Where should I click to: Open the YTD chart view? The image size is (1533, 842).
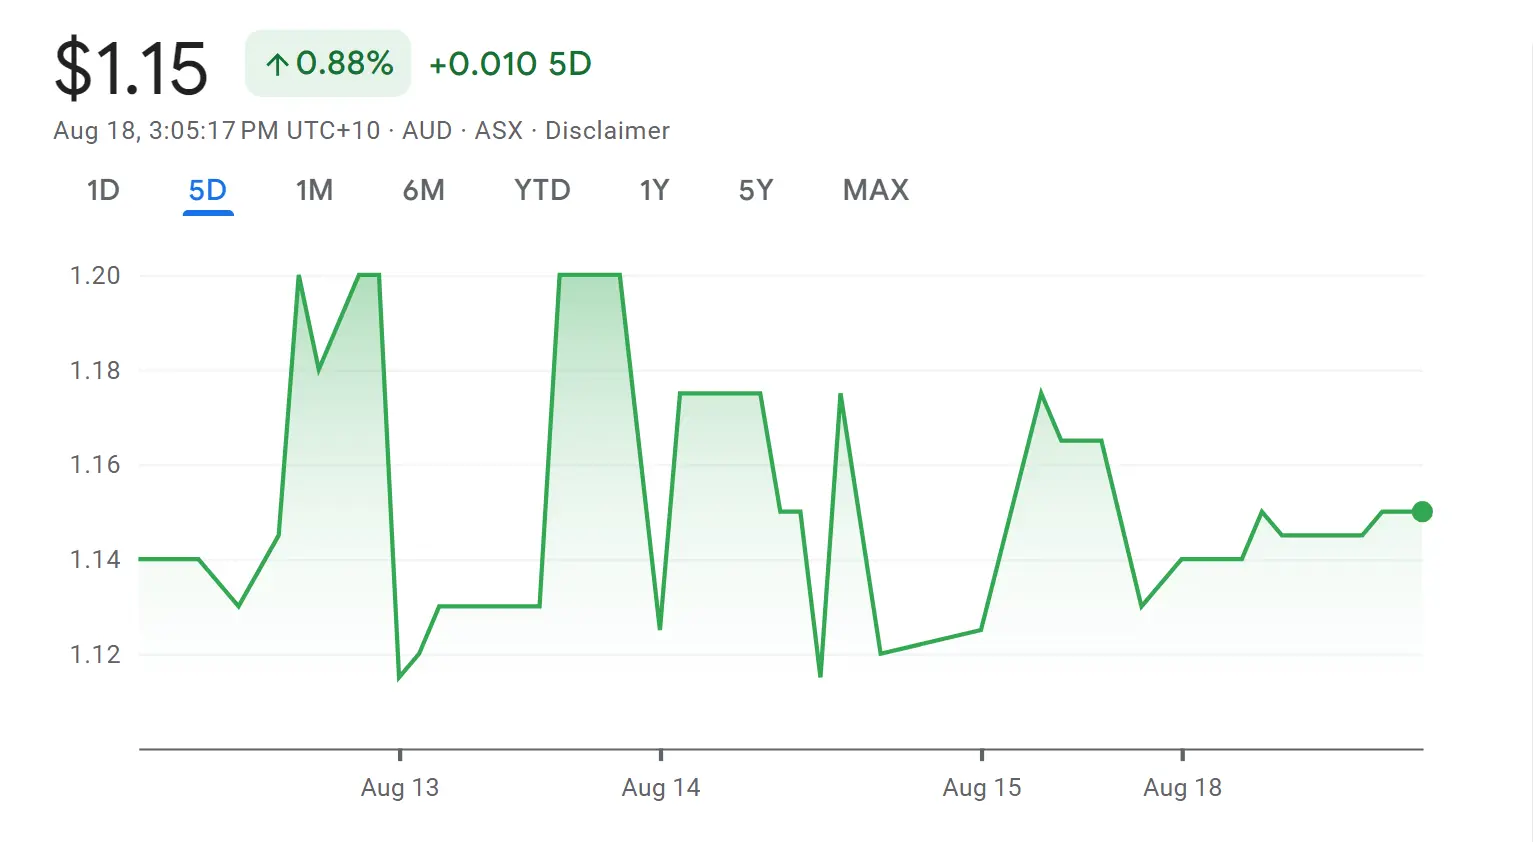click(542, 190)
